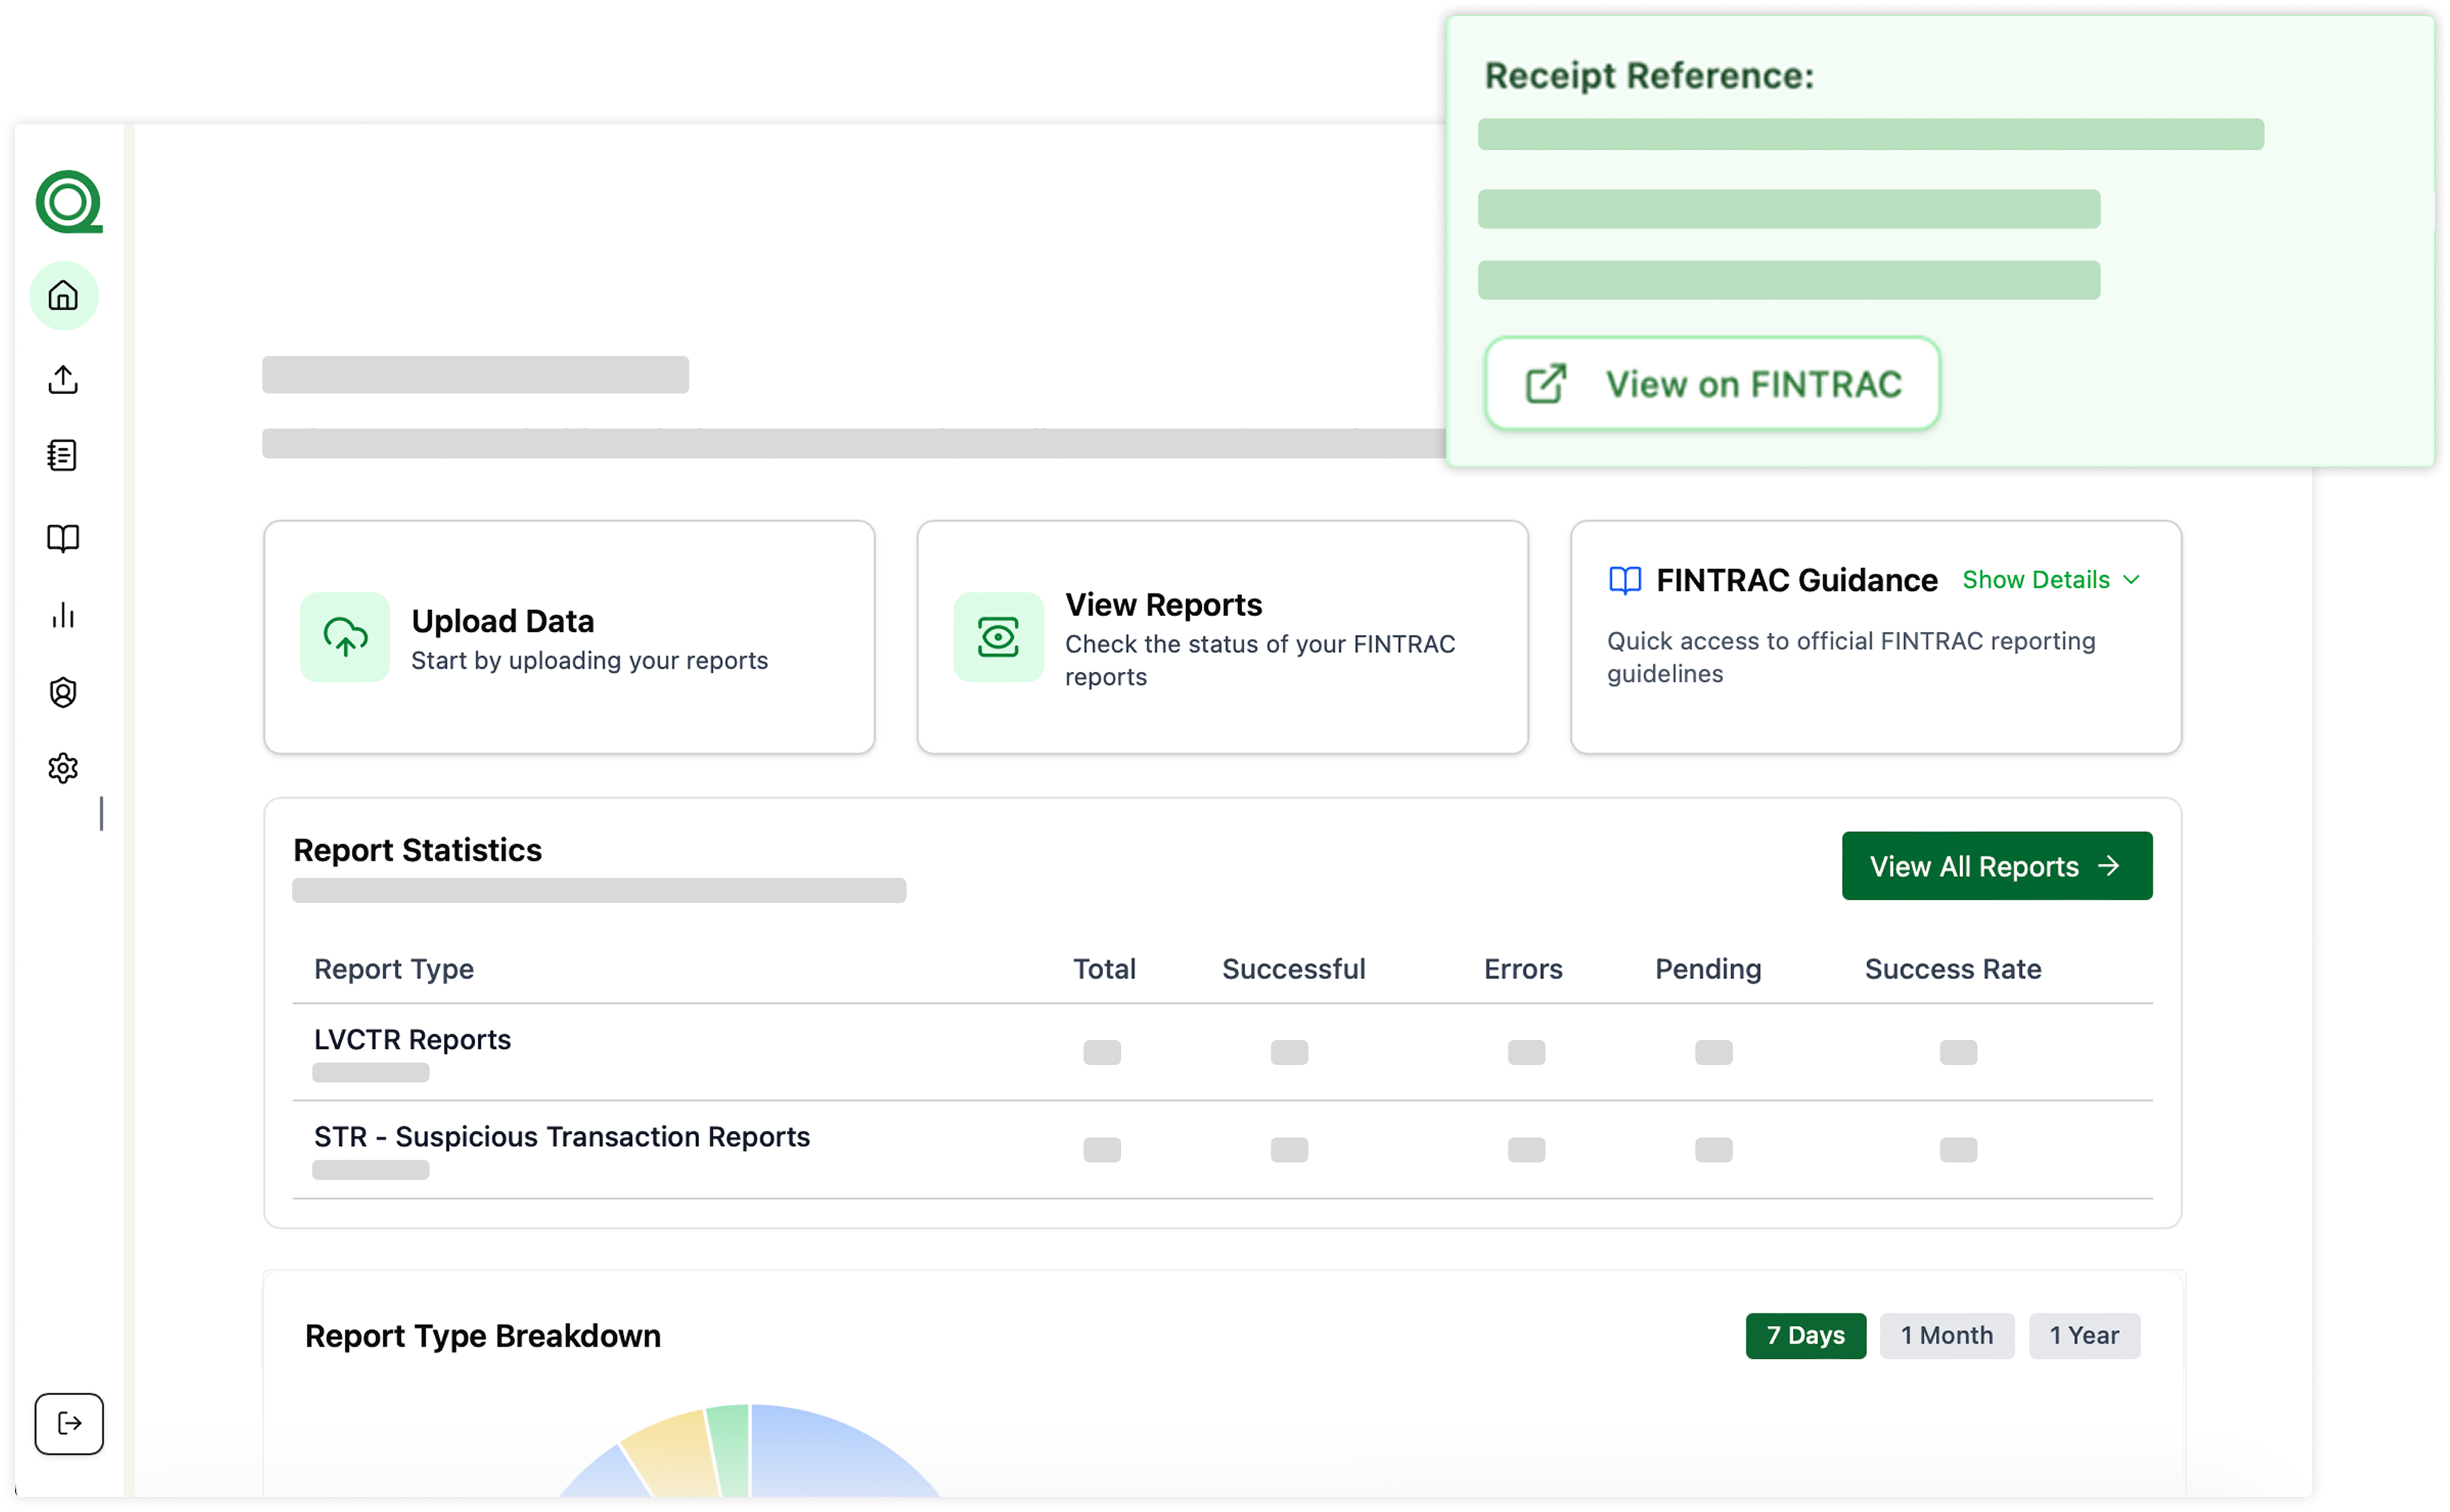The width and height of the screenshot is (2450, 1512).
Task: Click the Errors column header
Action: pyautogui.click(x=1523, y=969)
